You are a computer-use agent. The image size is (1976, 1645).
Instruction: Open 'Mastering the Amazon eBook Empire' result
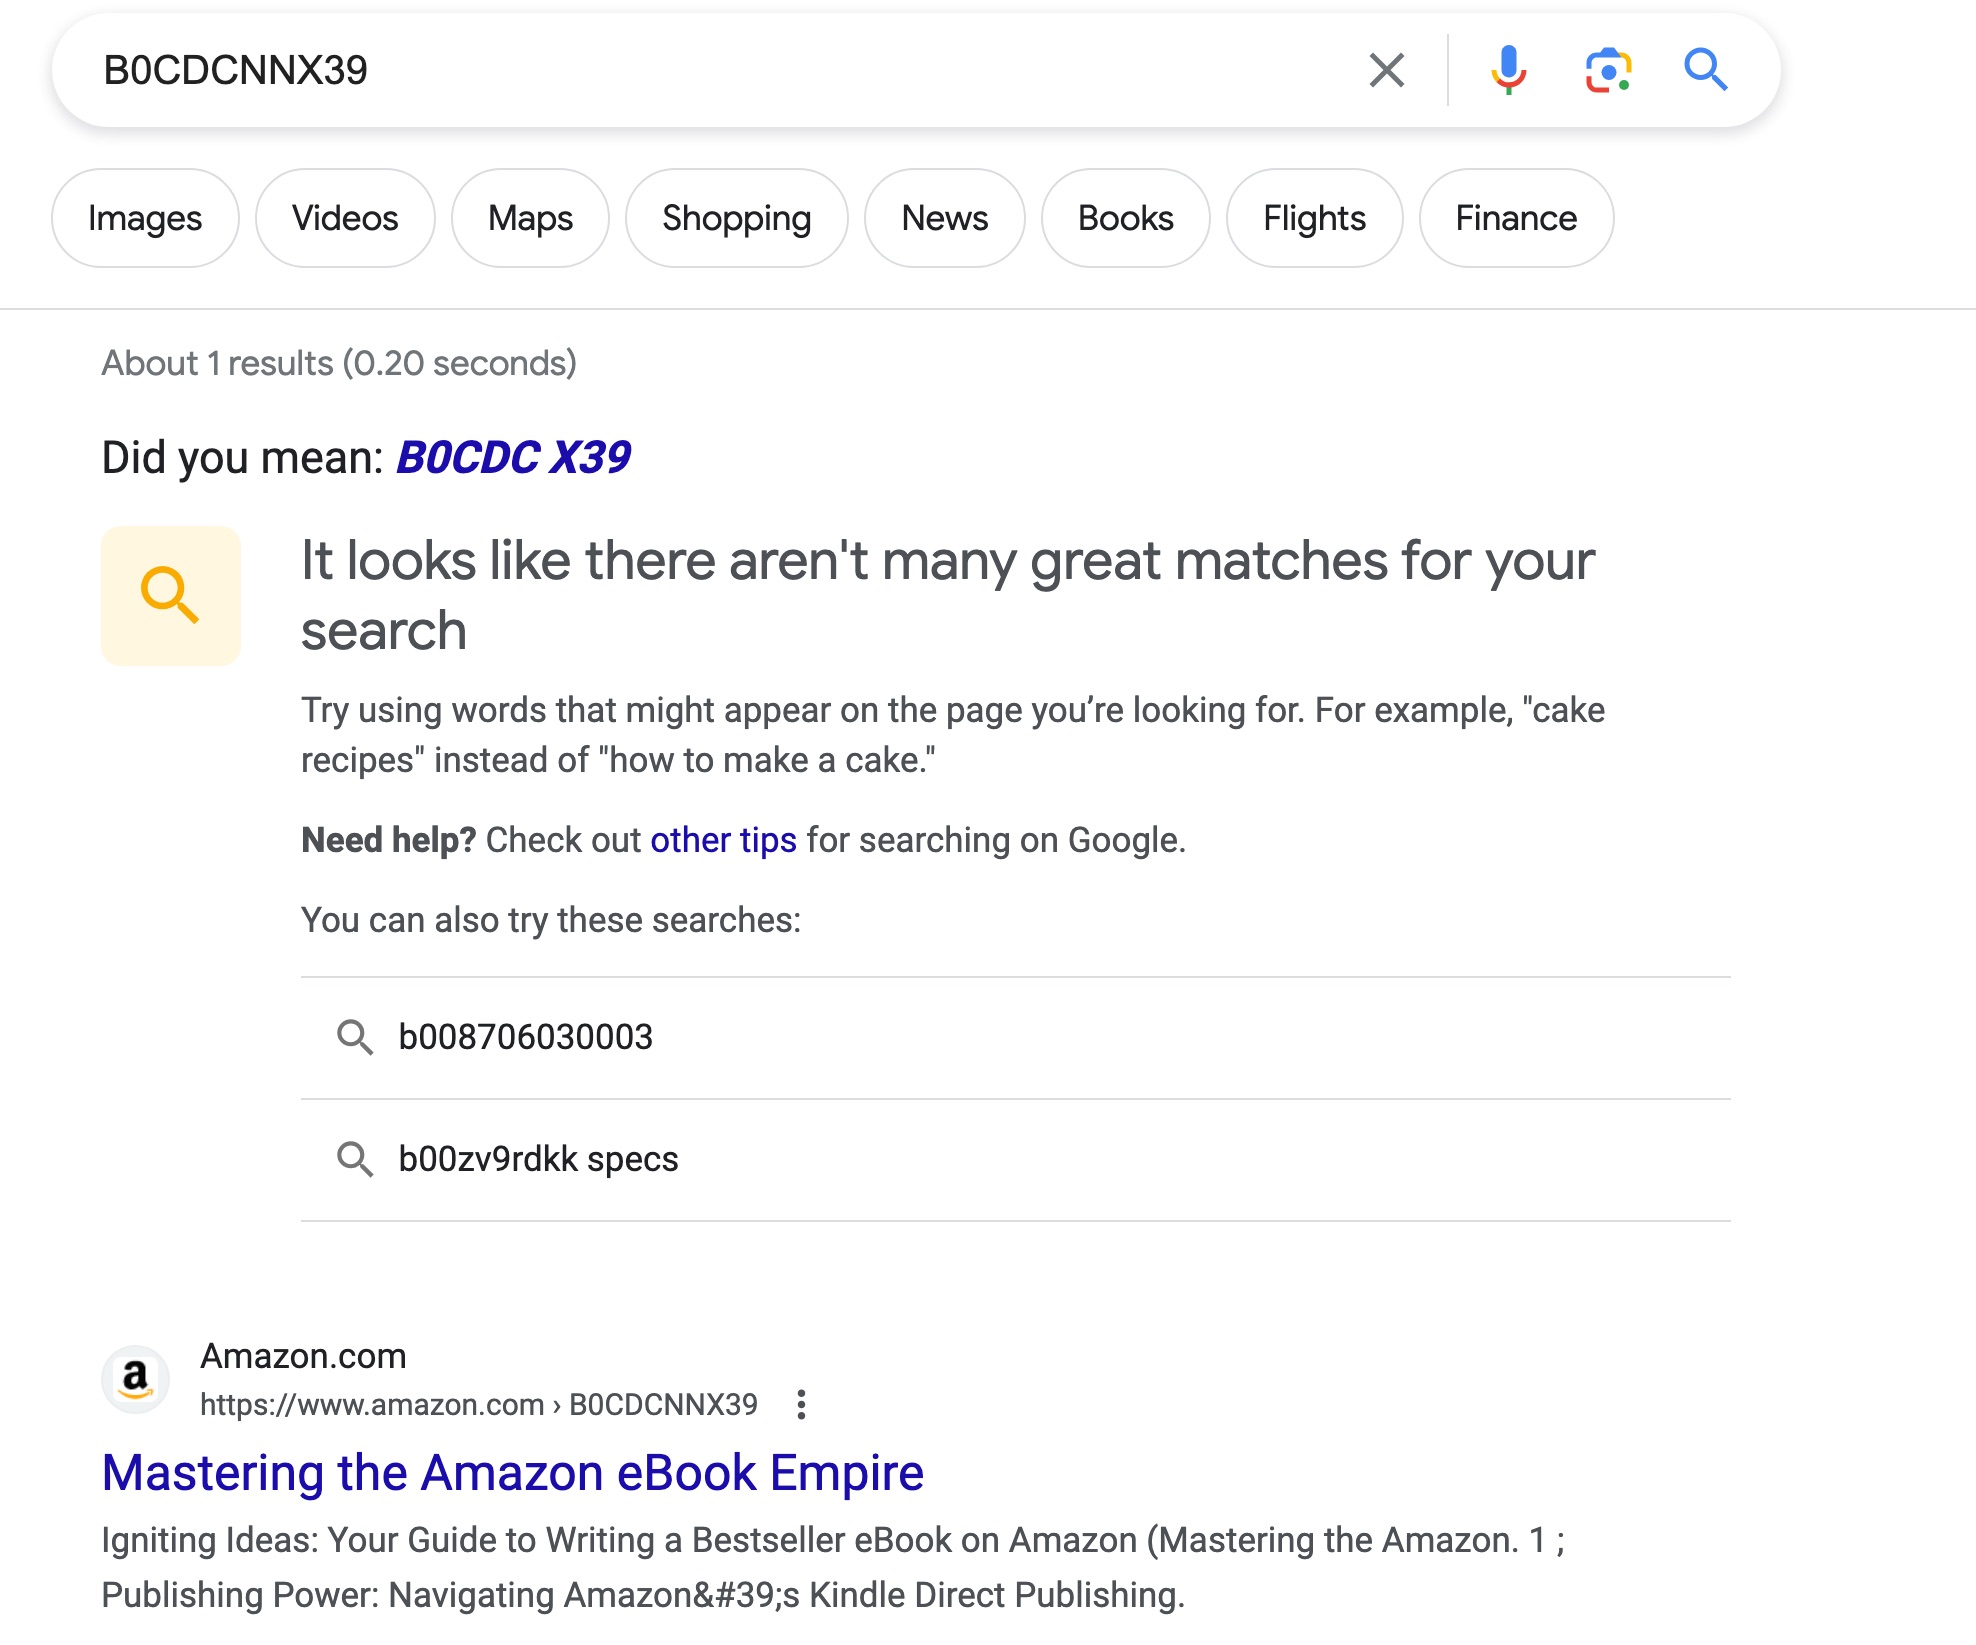click(x=513, y=1472)
